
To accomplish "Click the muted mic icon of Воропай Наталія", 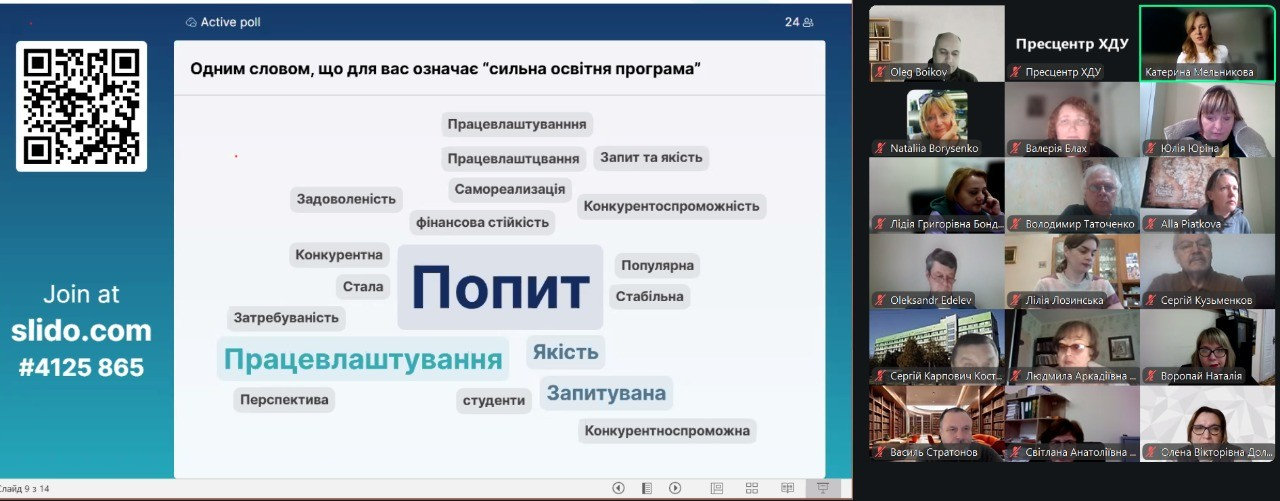I will coord(1151,376).
